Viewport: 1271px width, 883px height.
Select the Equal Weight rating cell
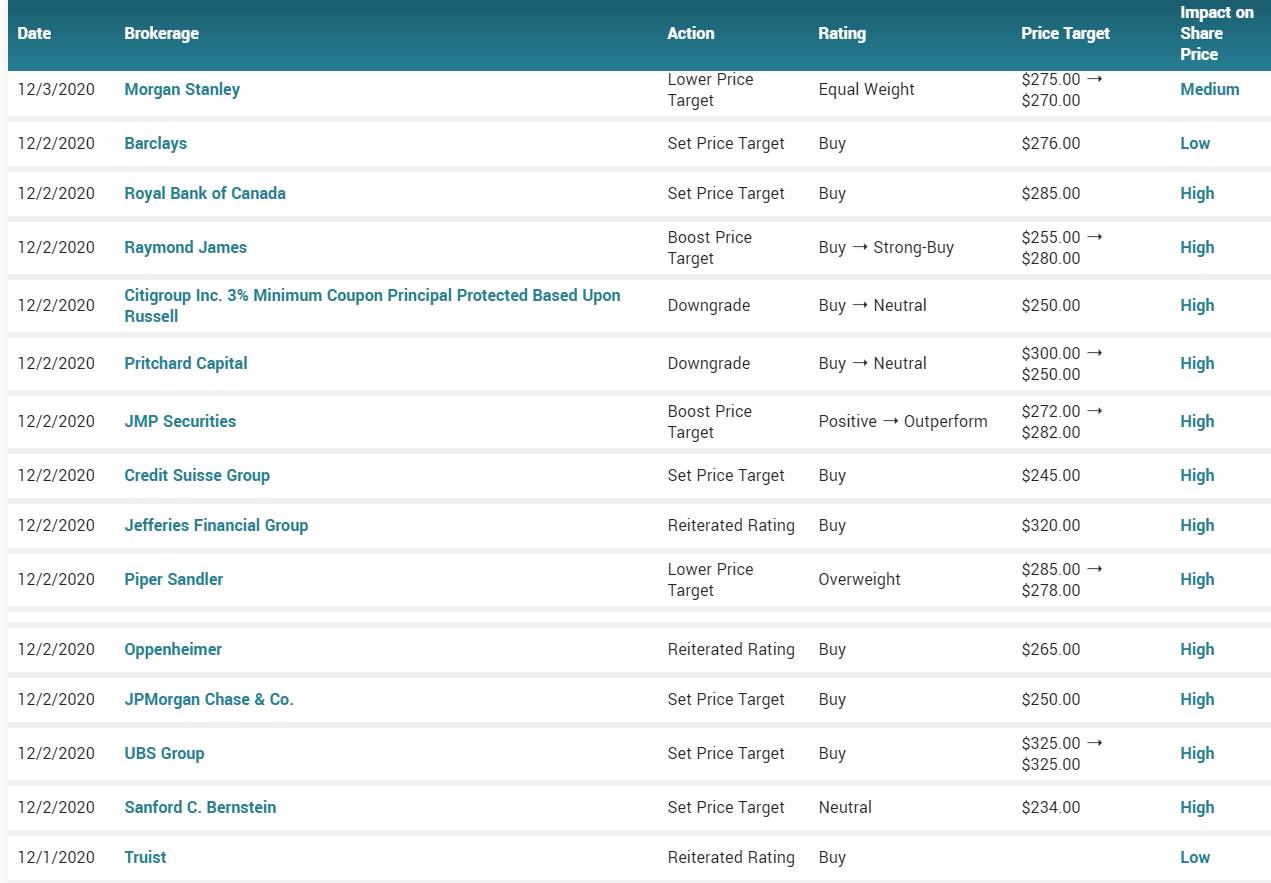coord(866,89)
